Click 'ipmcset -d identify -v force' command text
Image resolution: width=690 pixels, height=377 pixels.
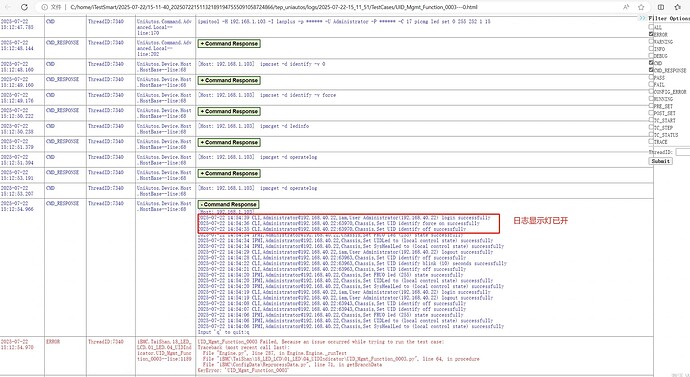297,95
